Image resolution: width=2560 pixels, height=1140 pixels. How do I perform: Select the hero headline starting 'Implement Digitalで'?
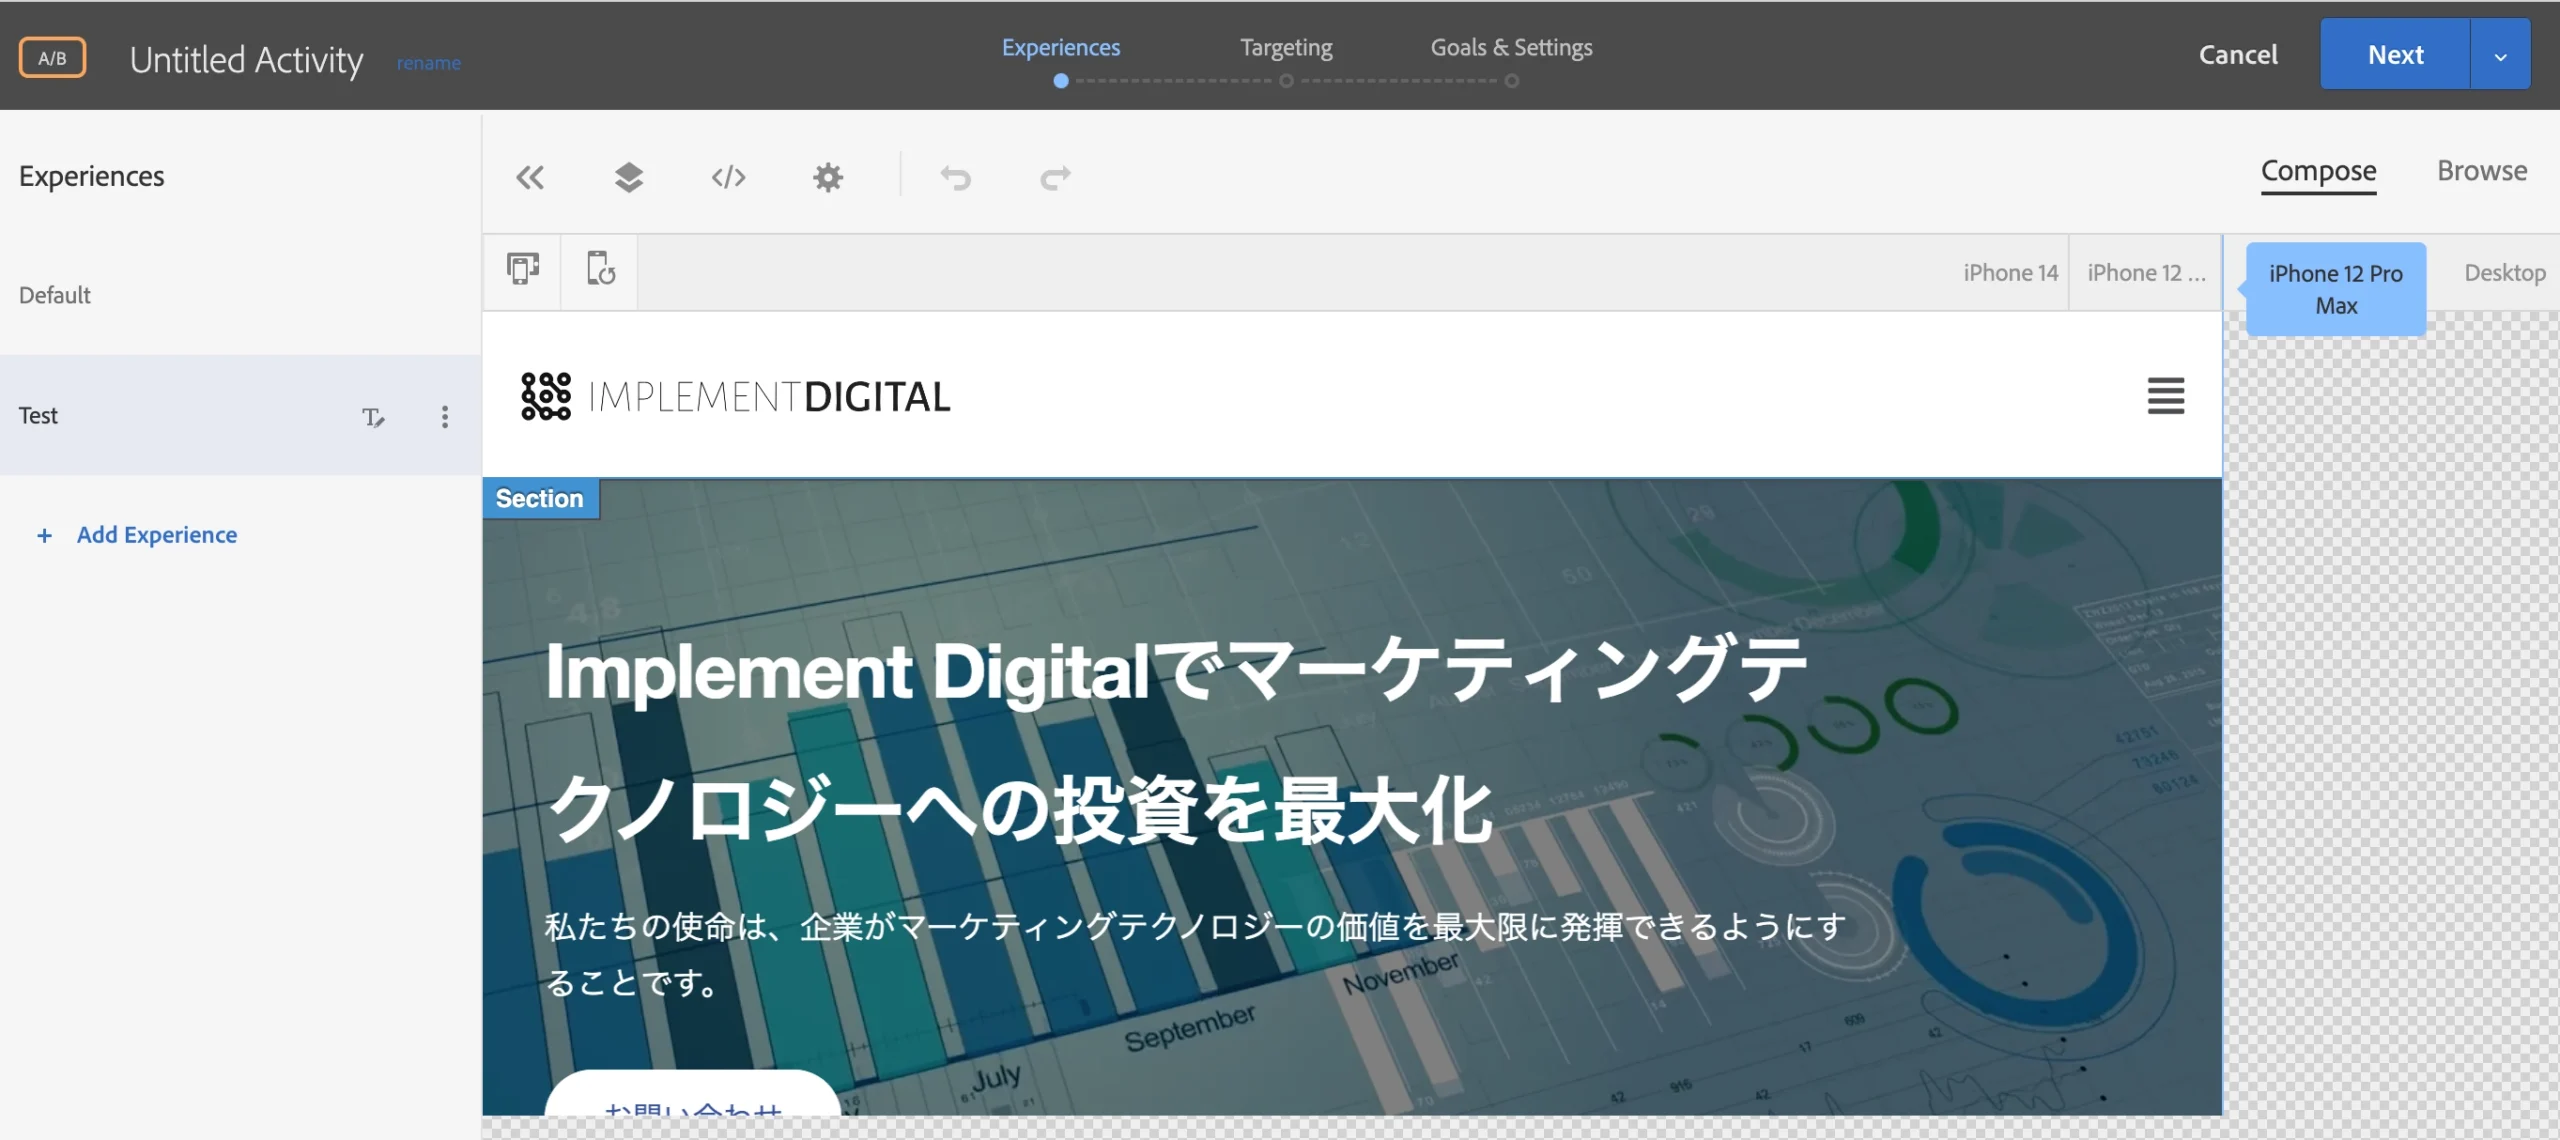[x=1176, y=740]
